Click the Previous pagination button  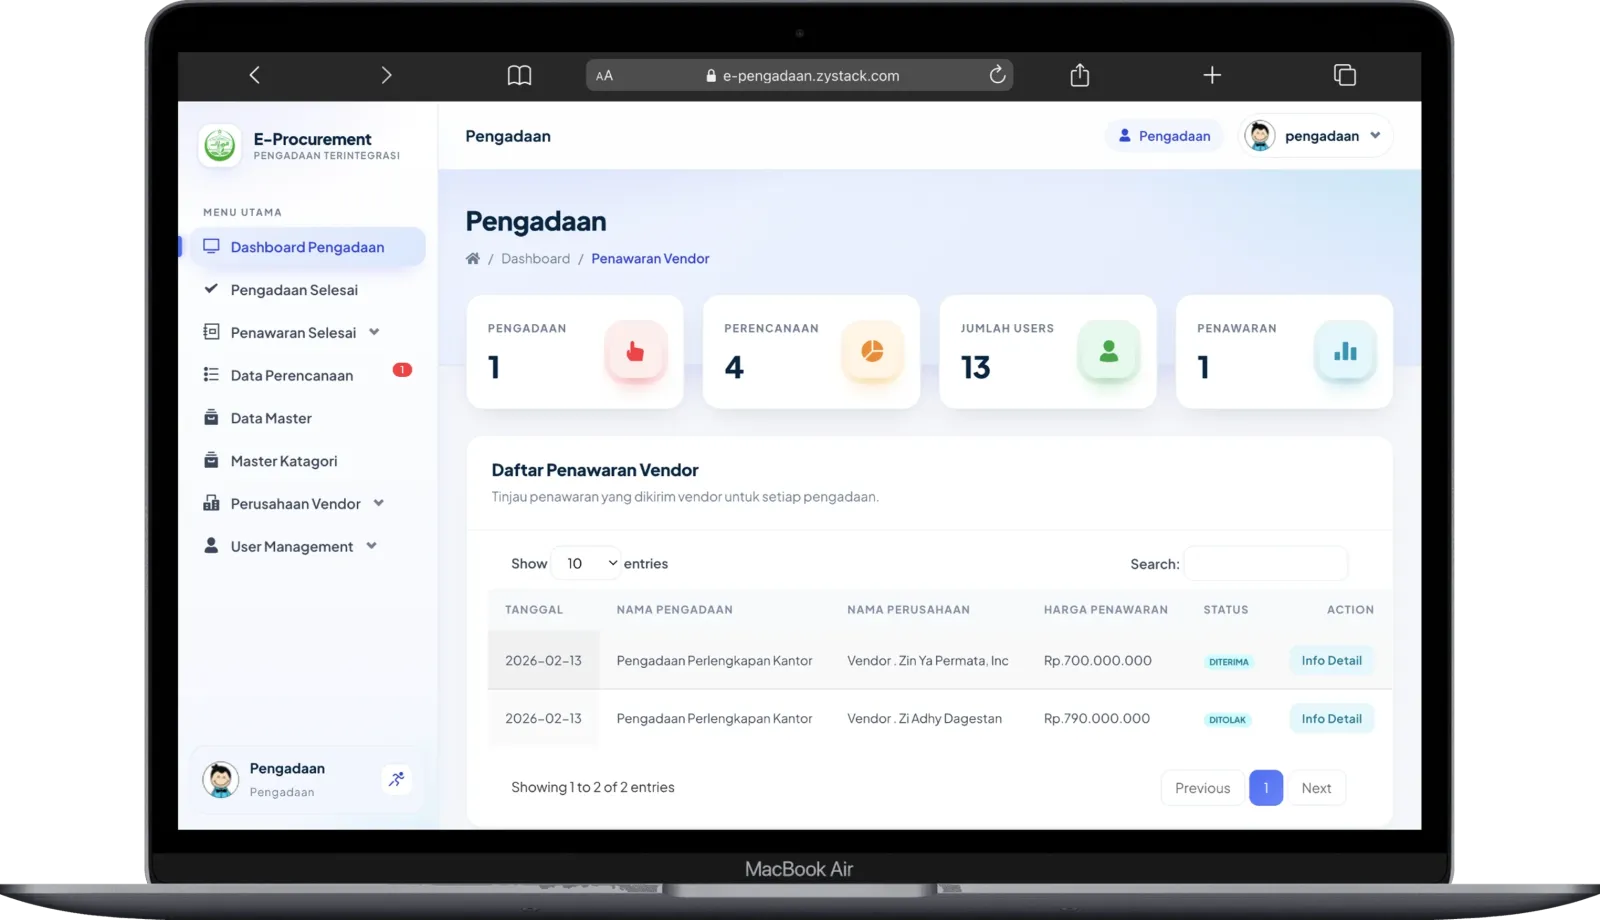(1202, 788)
